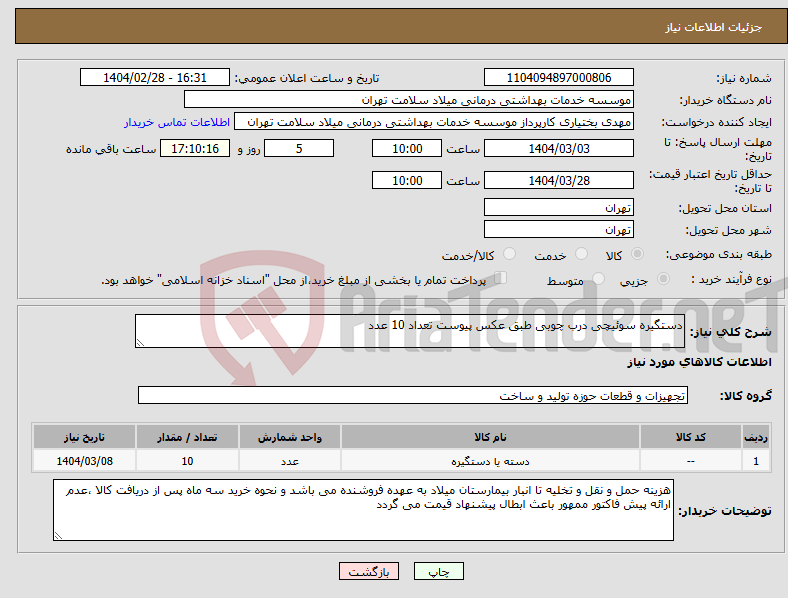Select the متوسط purchase type radio
The image size is (788, 598).
tap(598, 278)
